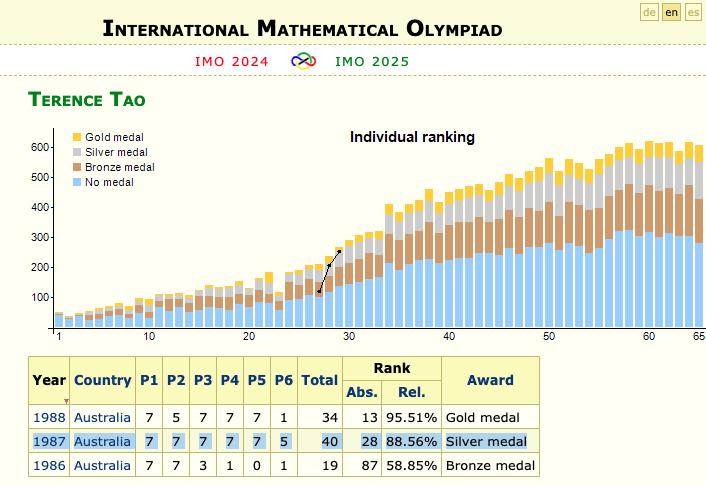Open the 1987 year link
Viewport: 706px width, 486px height.
click(49, 441)
